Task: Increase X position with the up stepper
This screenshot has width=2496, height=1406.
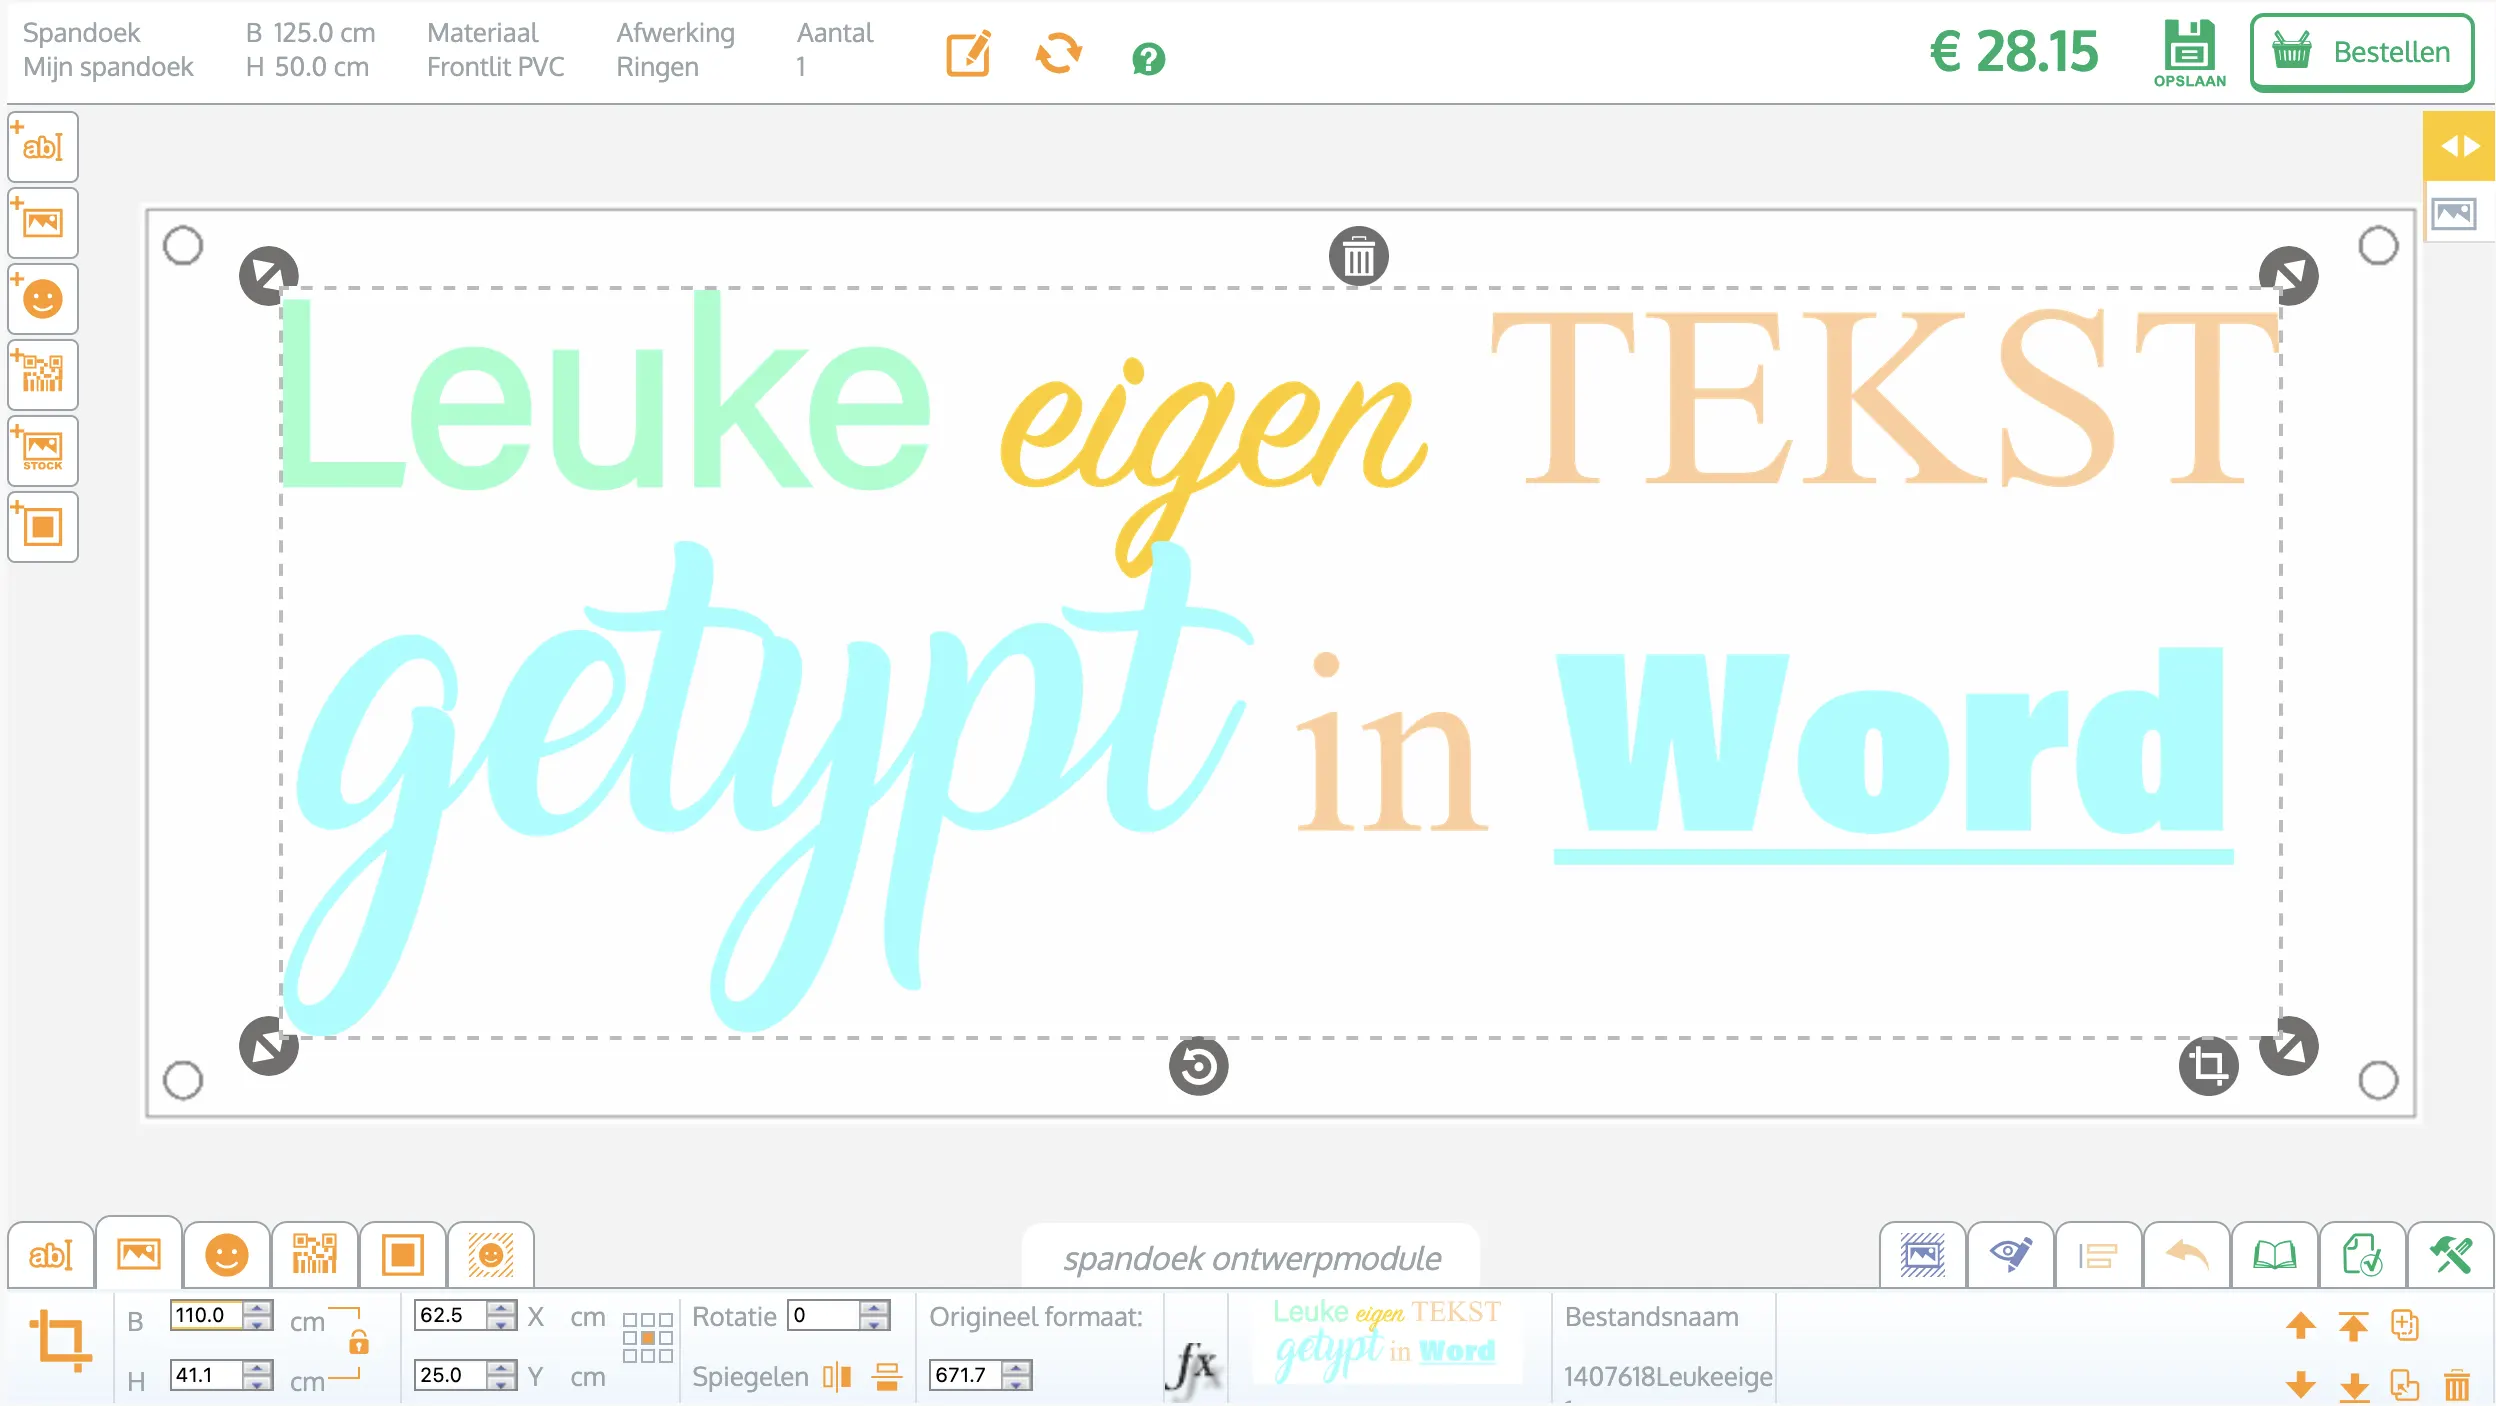Action: (502, 1308)
